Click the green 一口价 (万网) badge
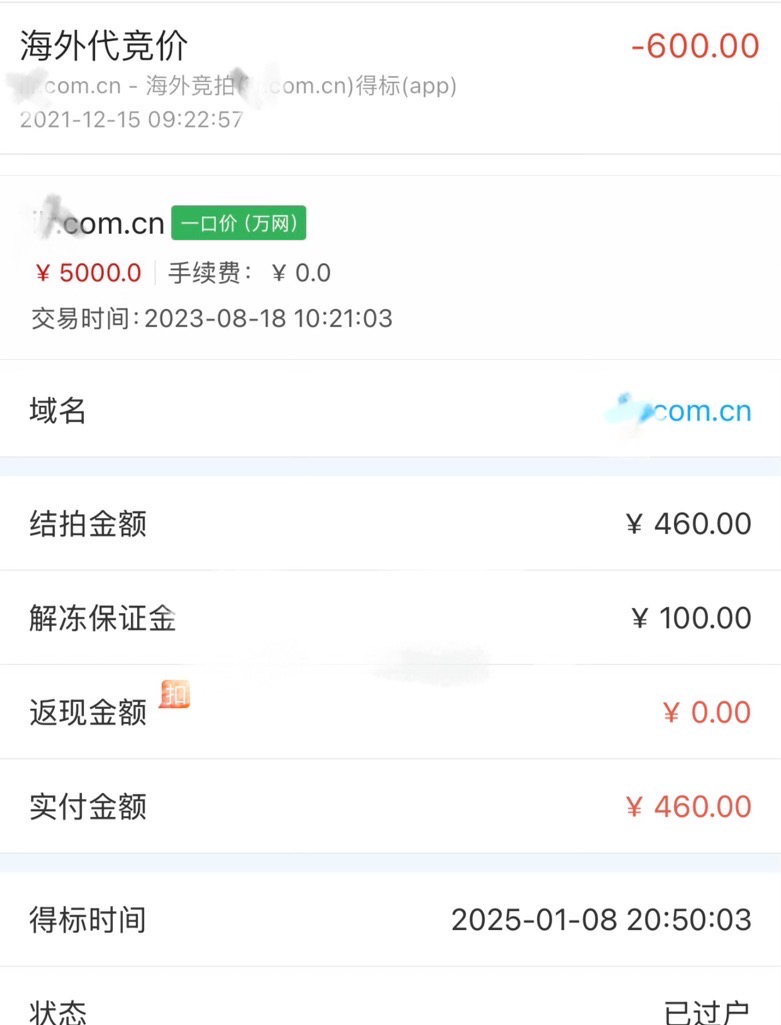This screenshot has width=781, height=1025. [238, 223]
